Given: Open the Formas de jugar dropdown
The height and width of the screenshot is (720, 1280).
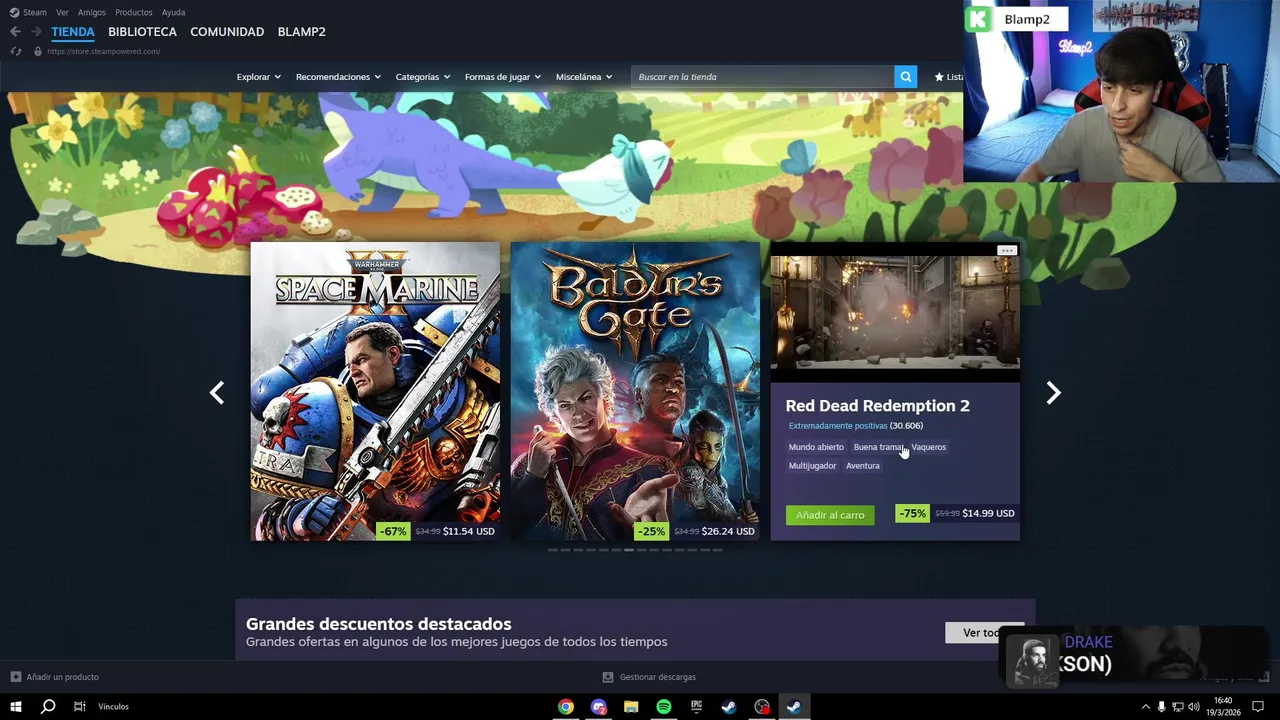Looking at the screenshot, I should (502, 77).
